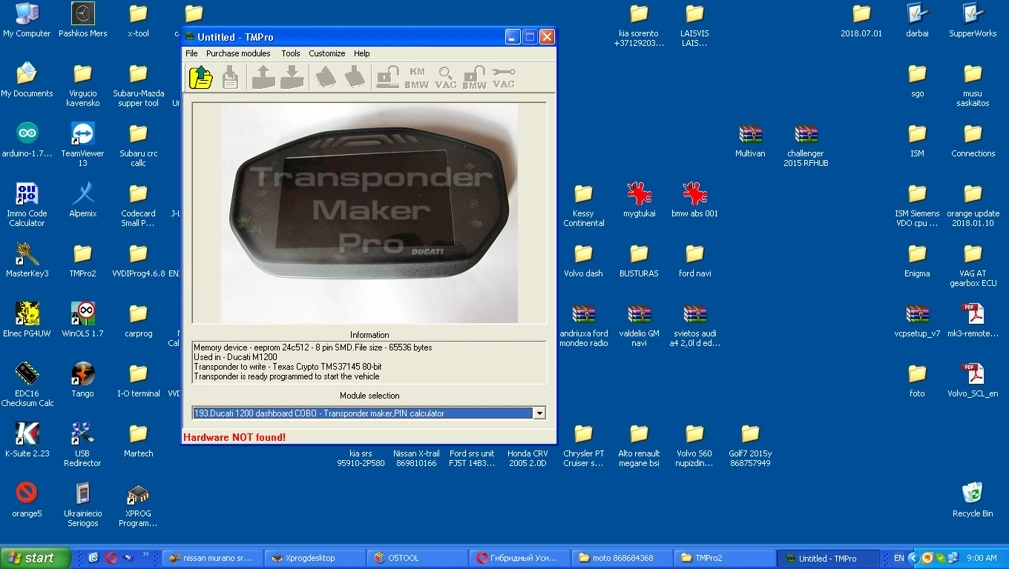Click the VAG magnifier search icon
Viewport: 1009px width, 569px height.
coord(445,78)
